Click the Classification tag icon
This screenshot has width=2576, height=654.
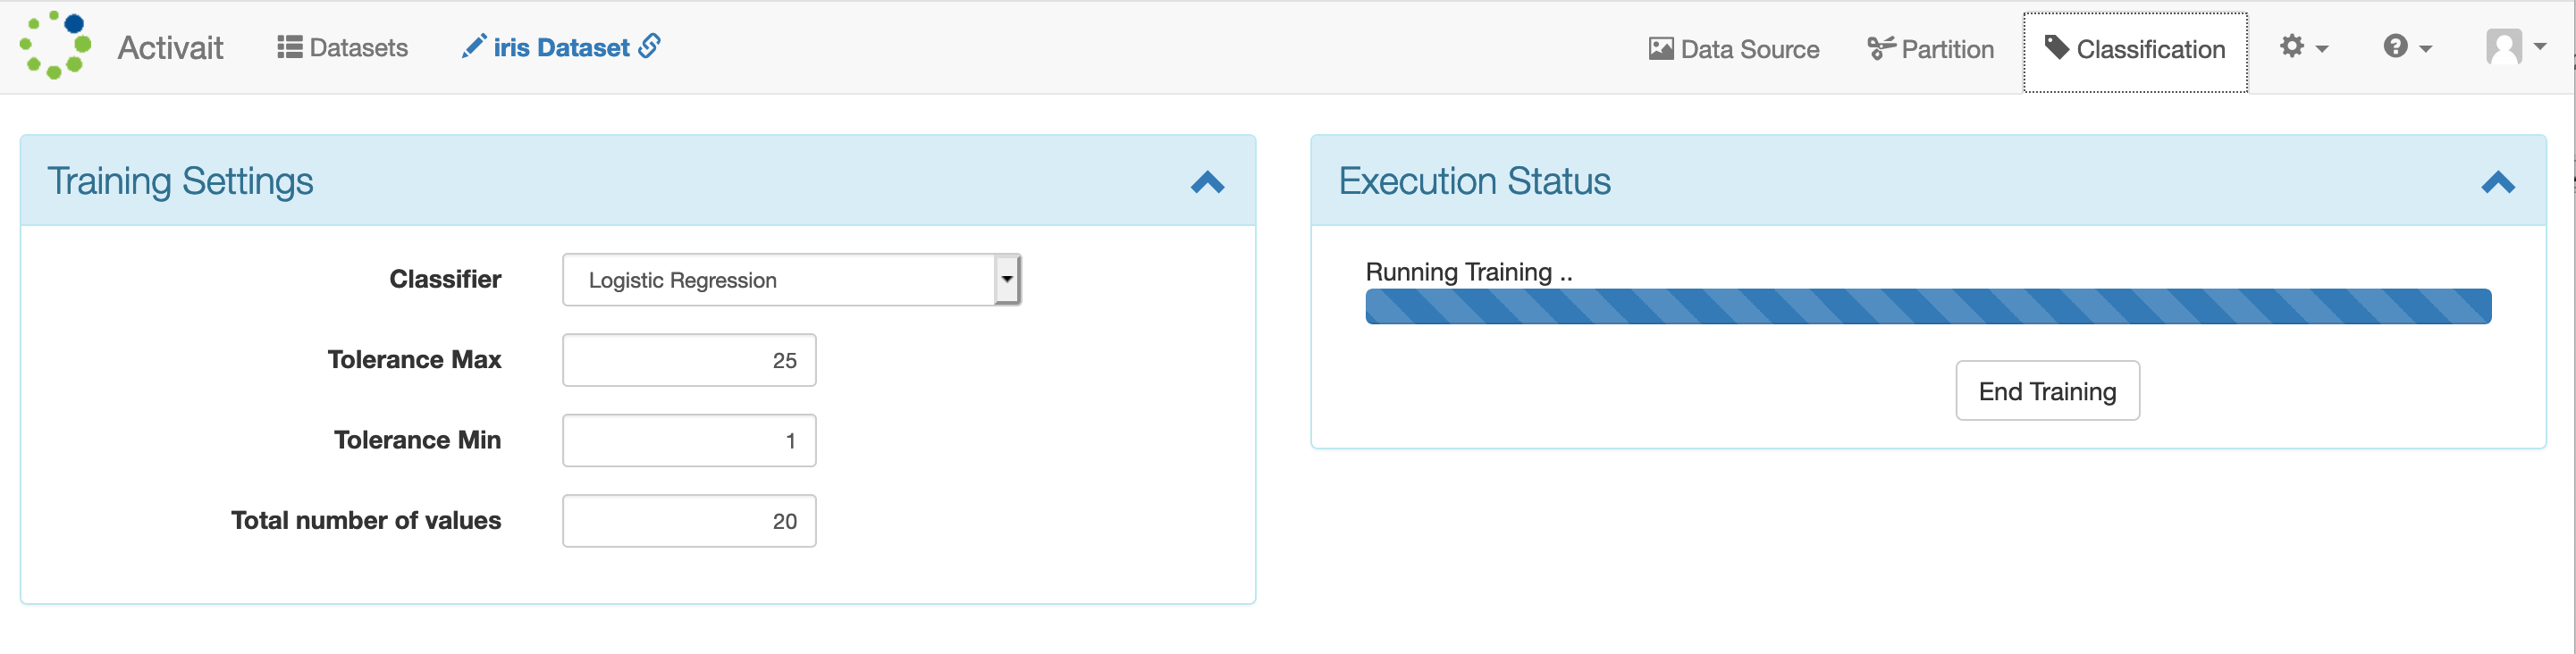(2057, 47)
